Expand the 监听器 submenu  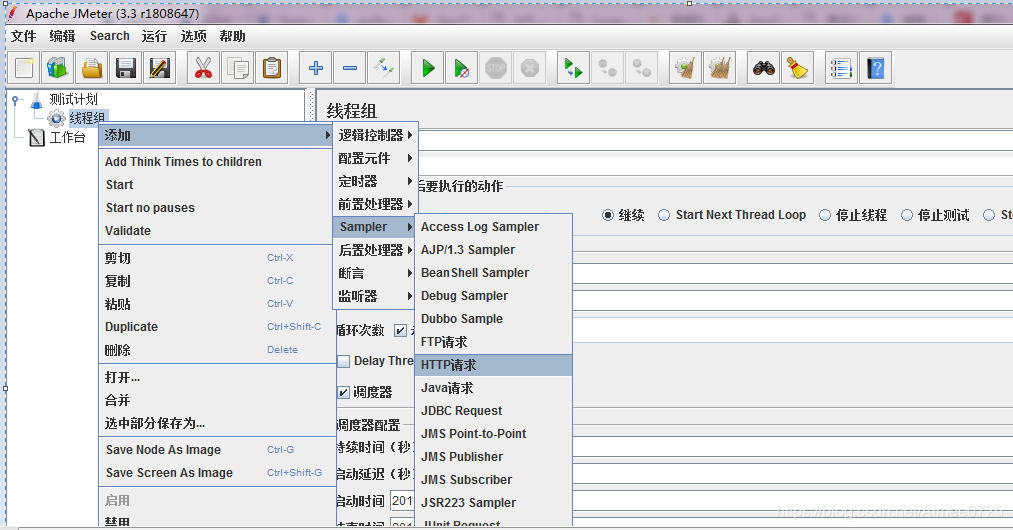click(x=375, y=296)
